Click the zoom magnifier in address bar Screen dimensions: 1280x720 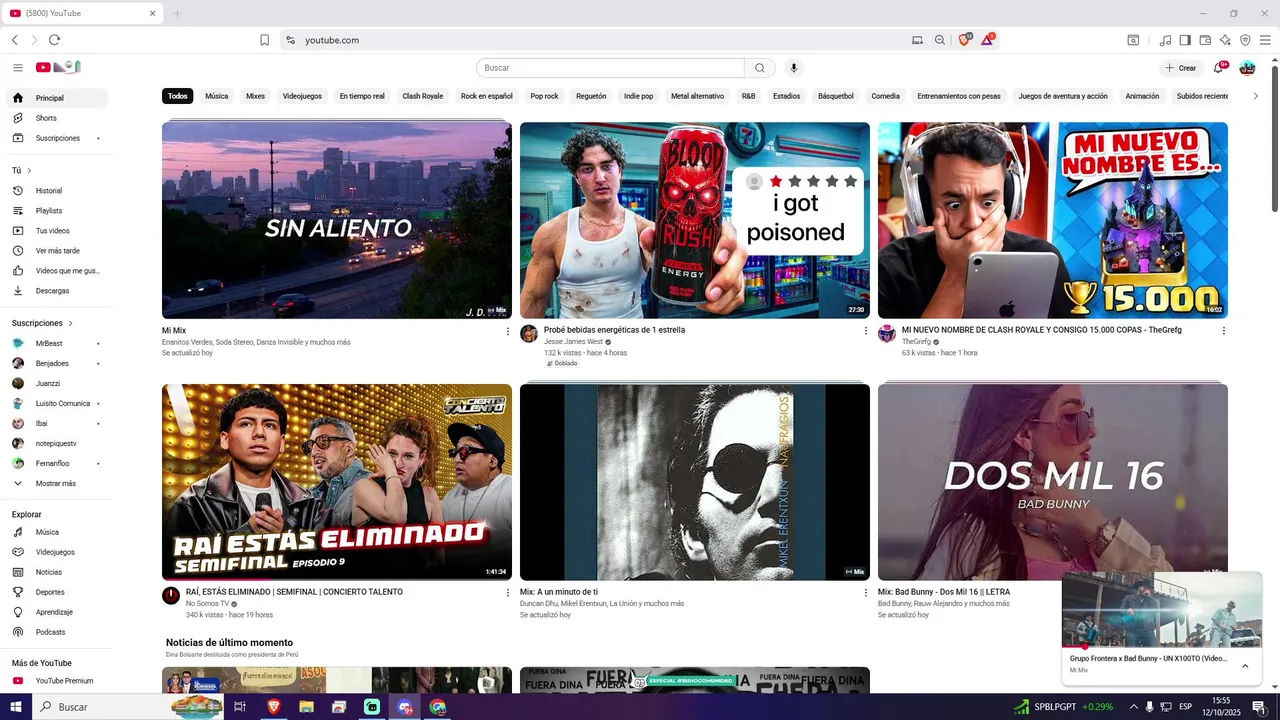click(940, 40)
